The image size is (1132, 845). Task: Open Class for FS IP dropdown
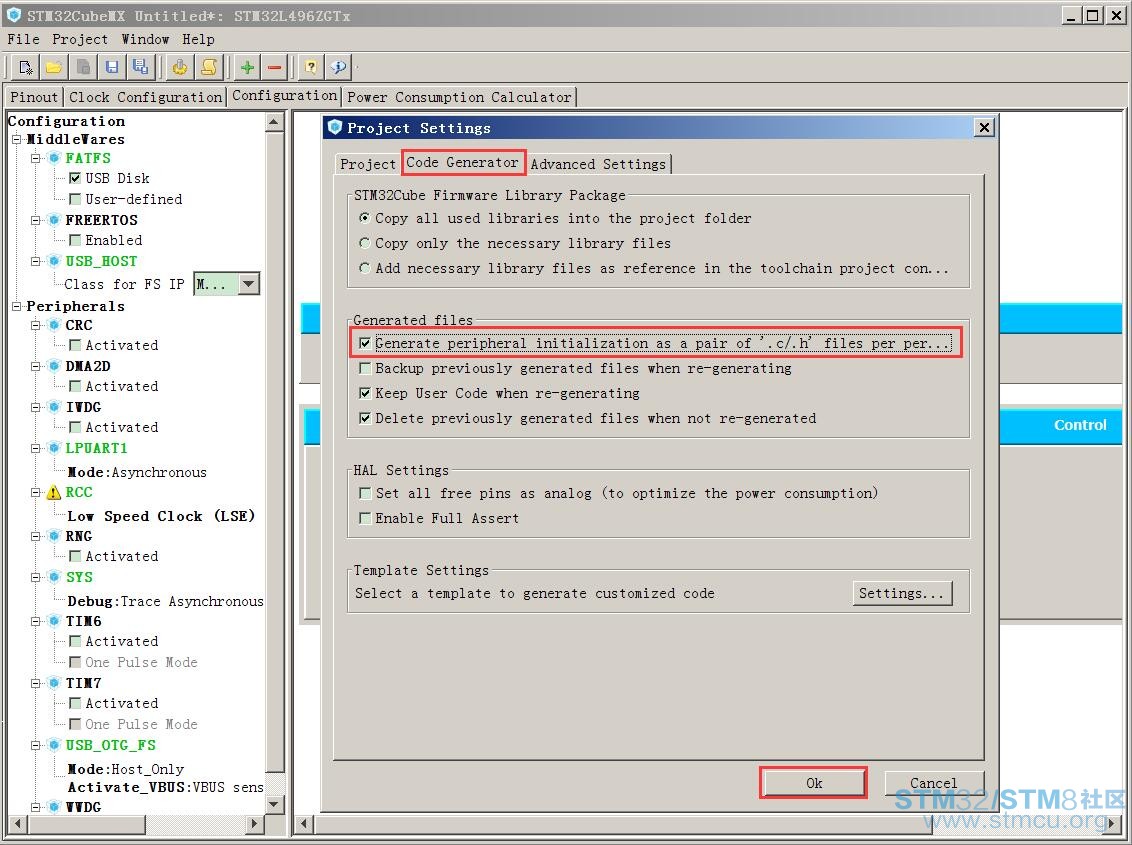248,284
